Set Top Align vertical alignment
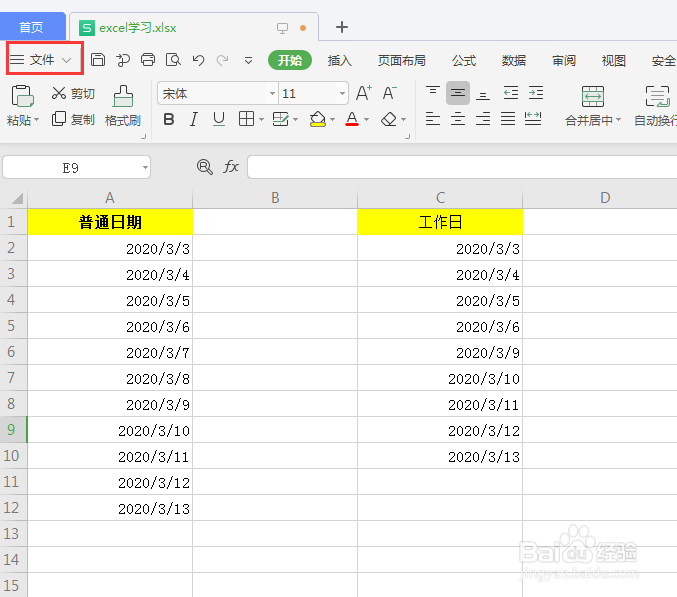The image size is (677, 597). [x=433, y=92]
